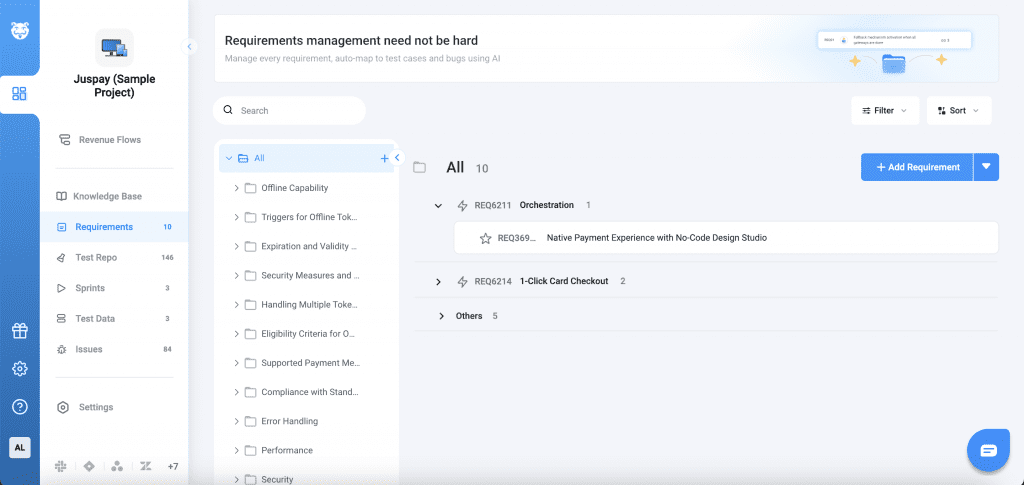Click the dashboard grid icon in left rail
1024x485 pixels.
point(19,94)
